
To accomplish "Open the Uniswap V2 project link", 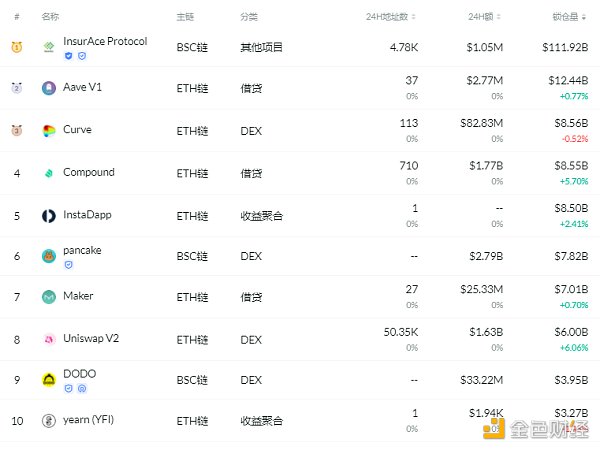I will (x=93, y=339).
